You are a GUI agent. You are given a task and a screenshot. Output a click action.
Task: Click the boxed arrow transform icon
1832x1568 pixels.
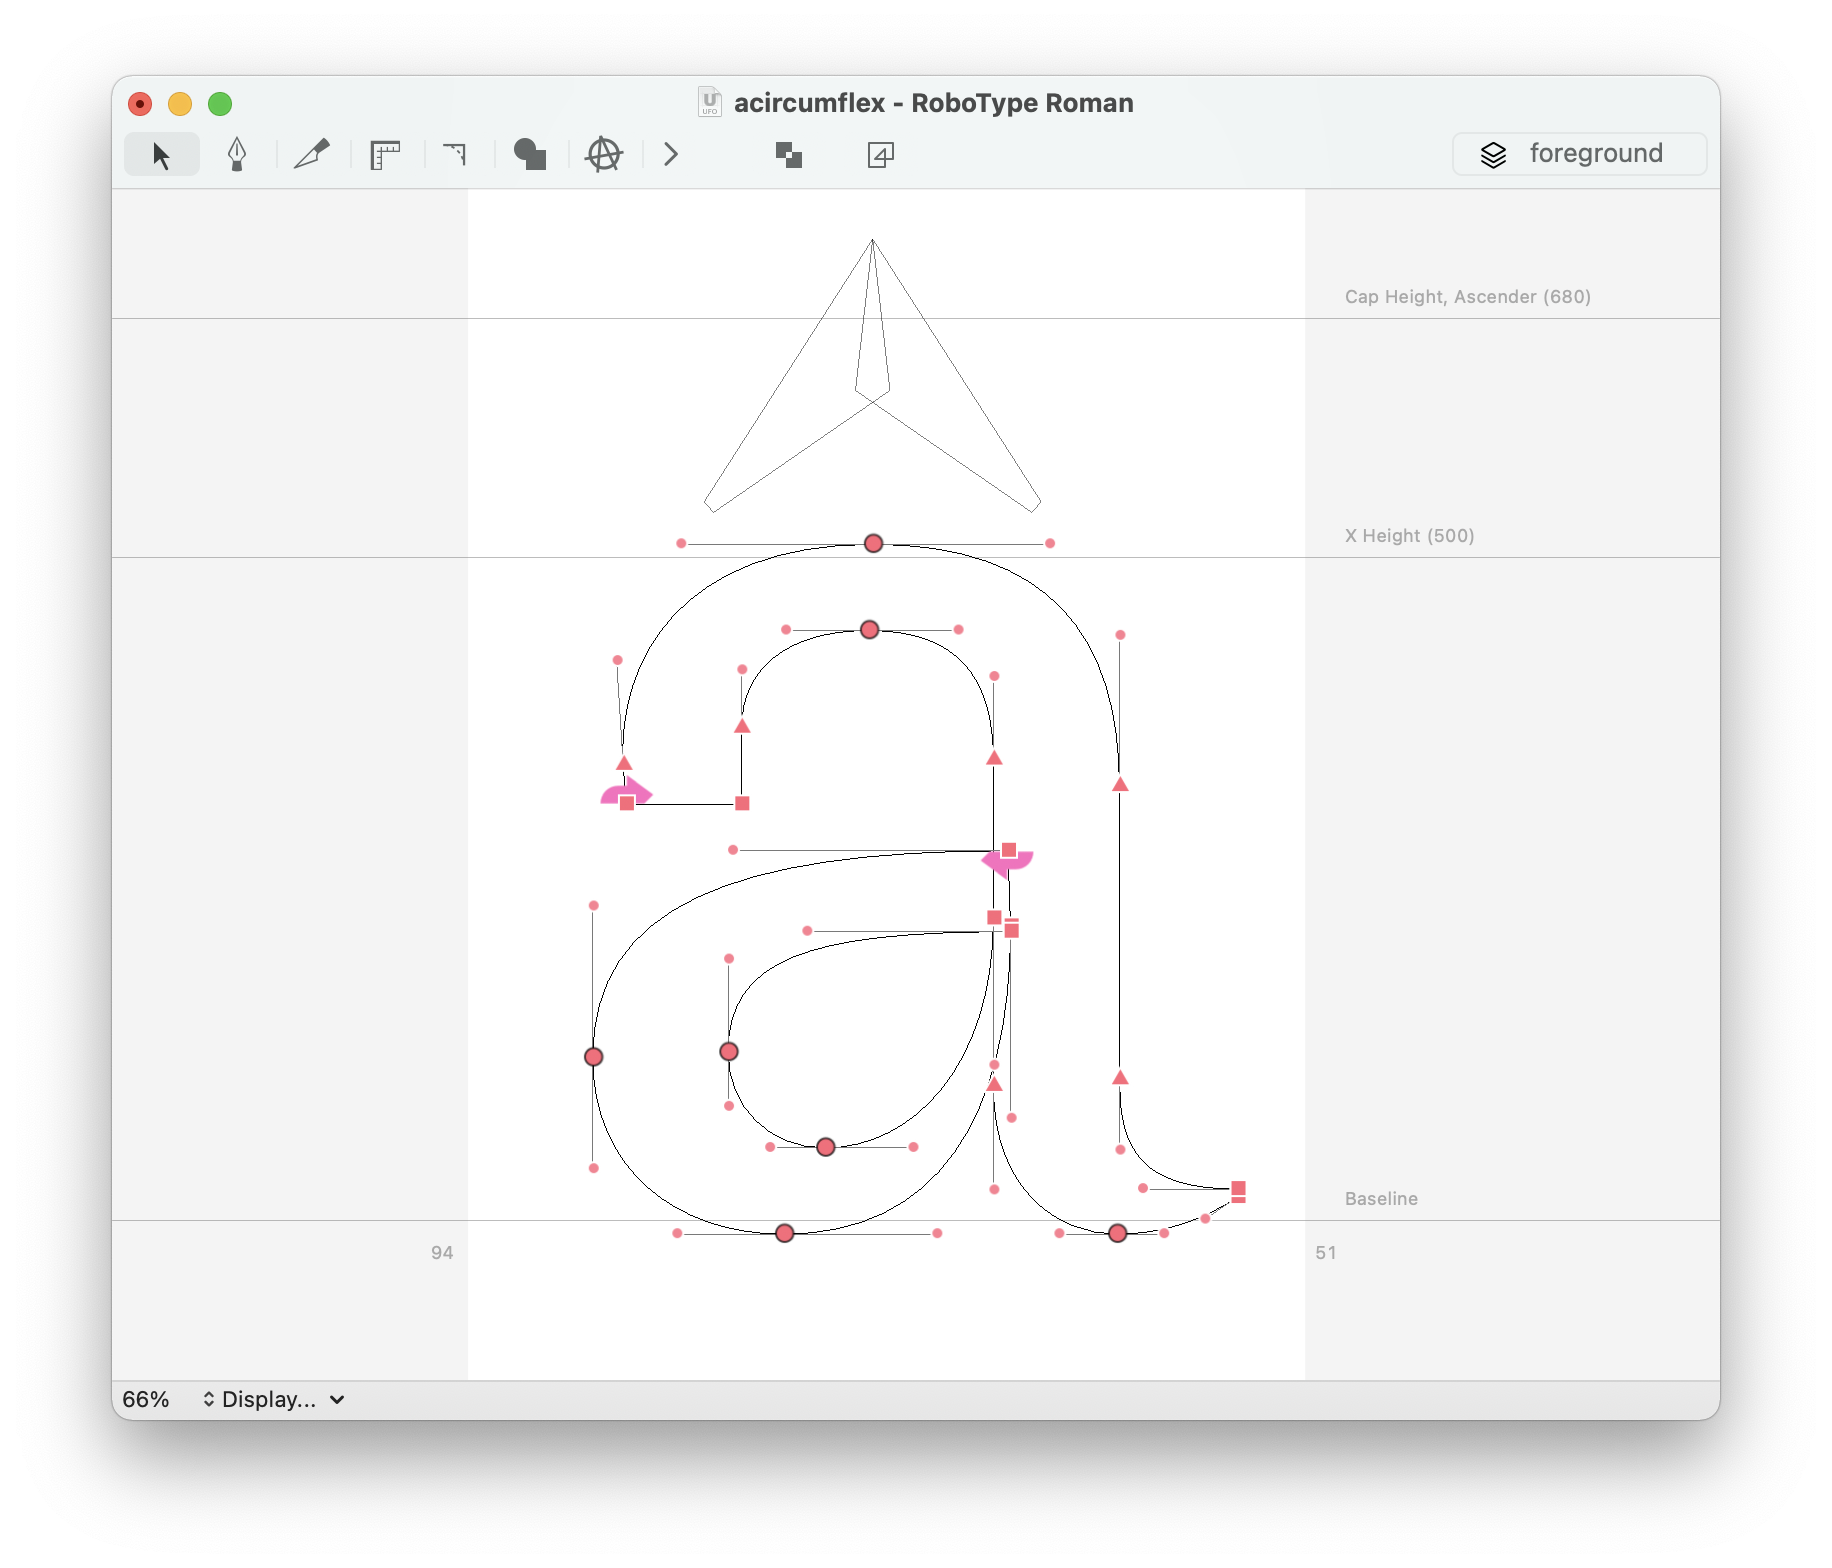point(881,154)
